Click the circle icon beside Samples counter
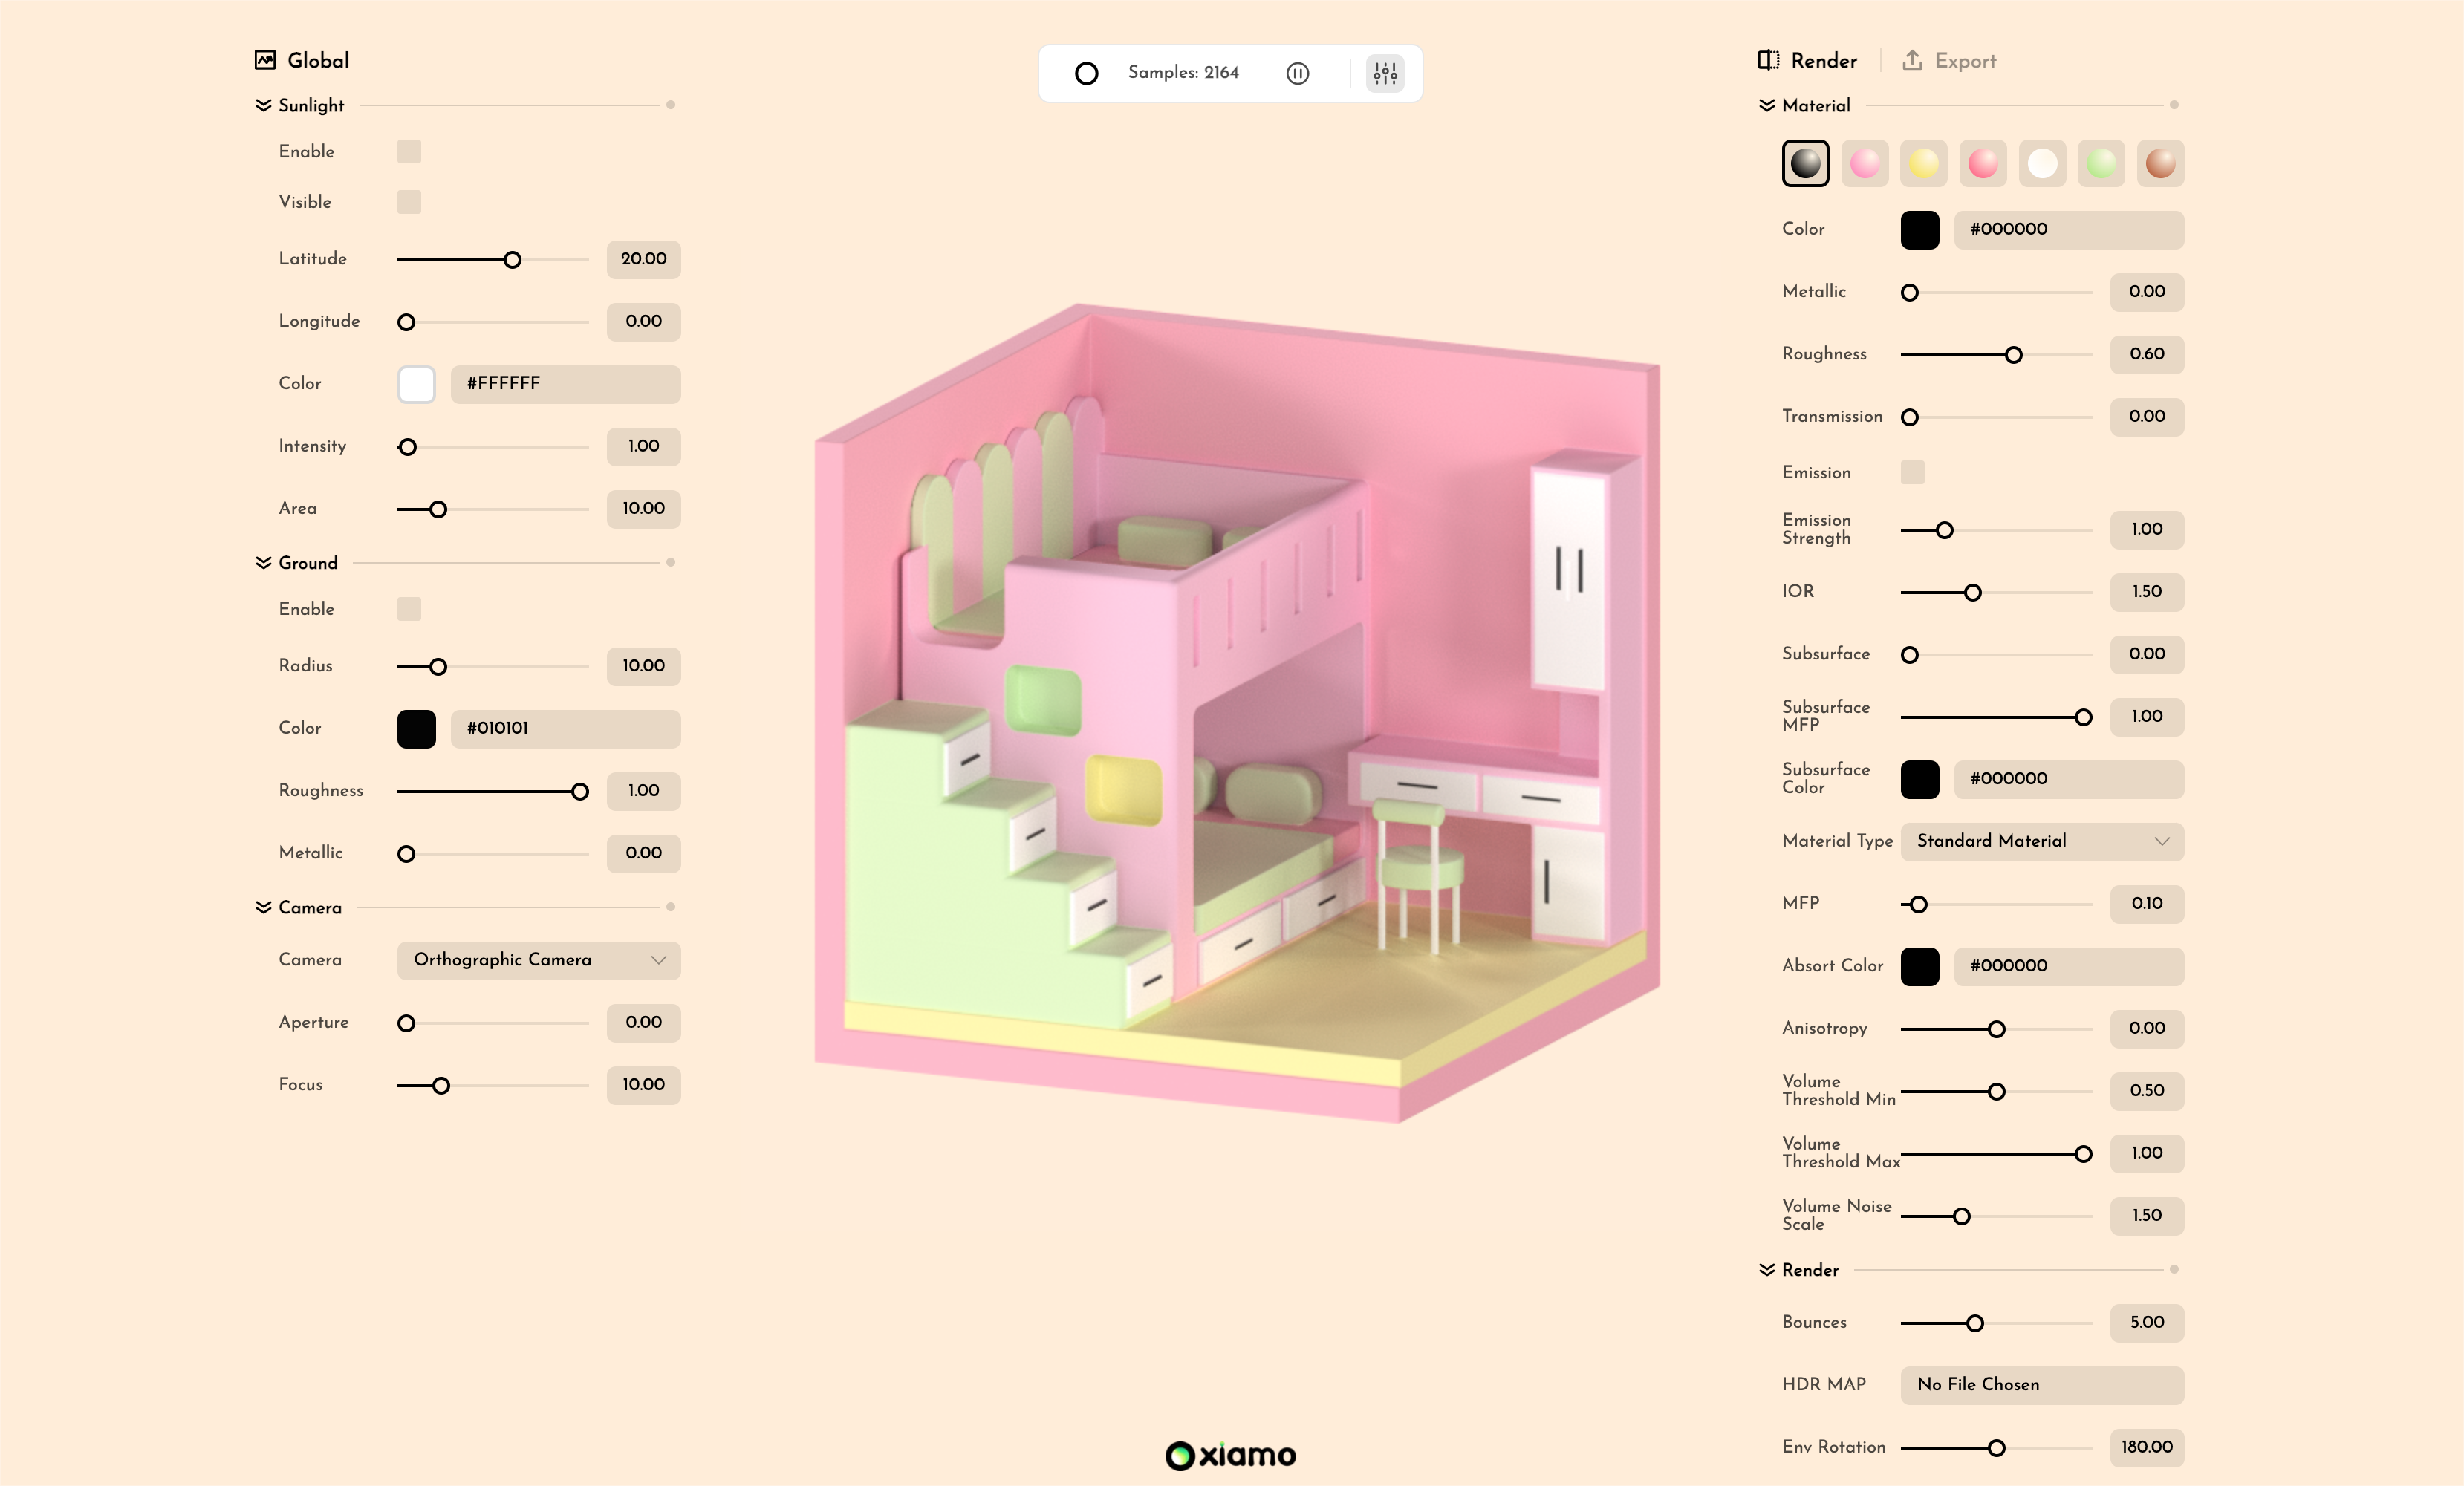 (x=1086, y=73)
